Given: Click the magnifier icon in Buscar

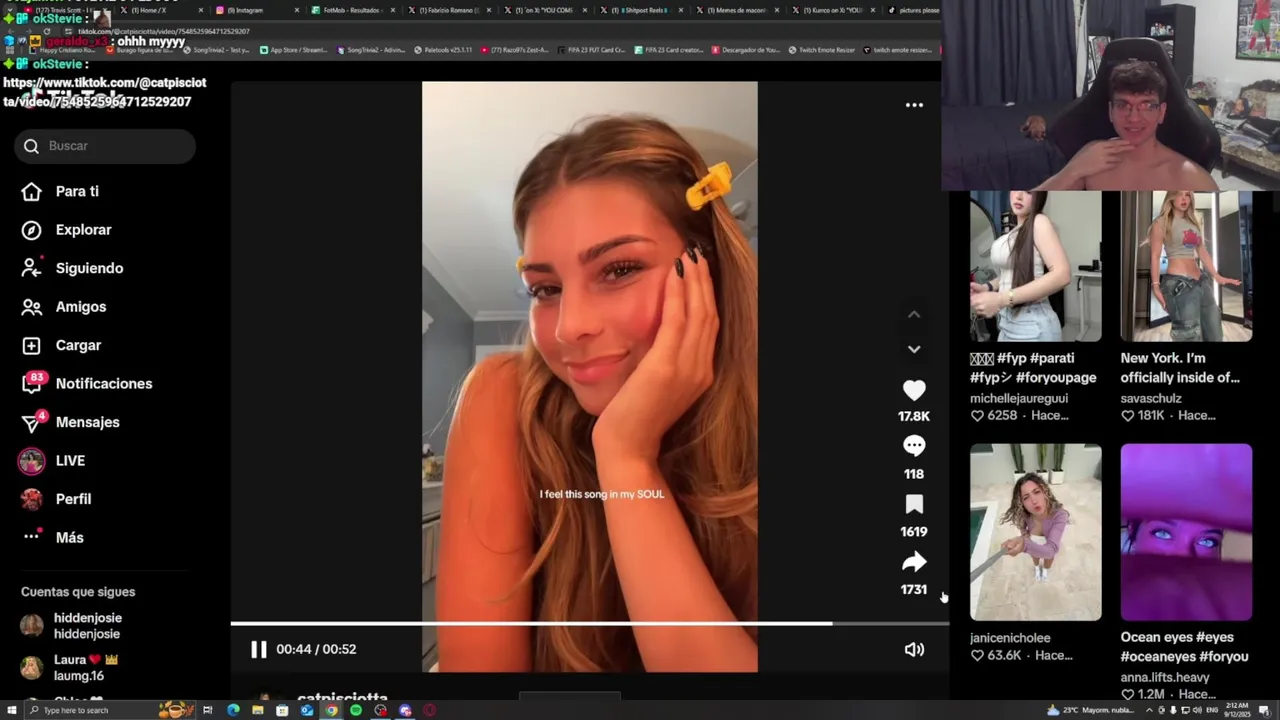Looking at the screenshot, I should pos(32,146).
